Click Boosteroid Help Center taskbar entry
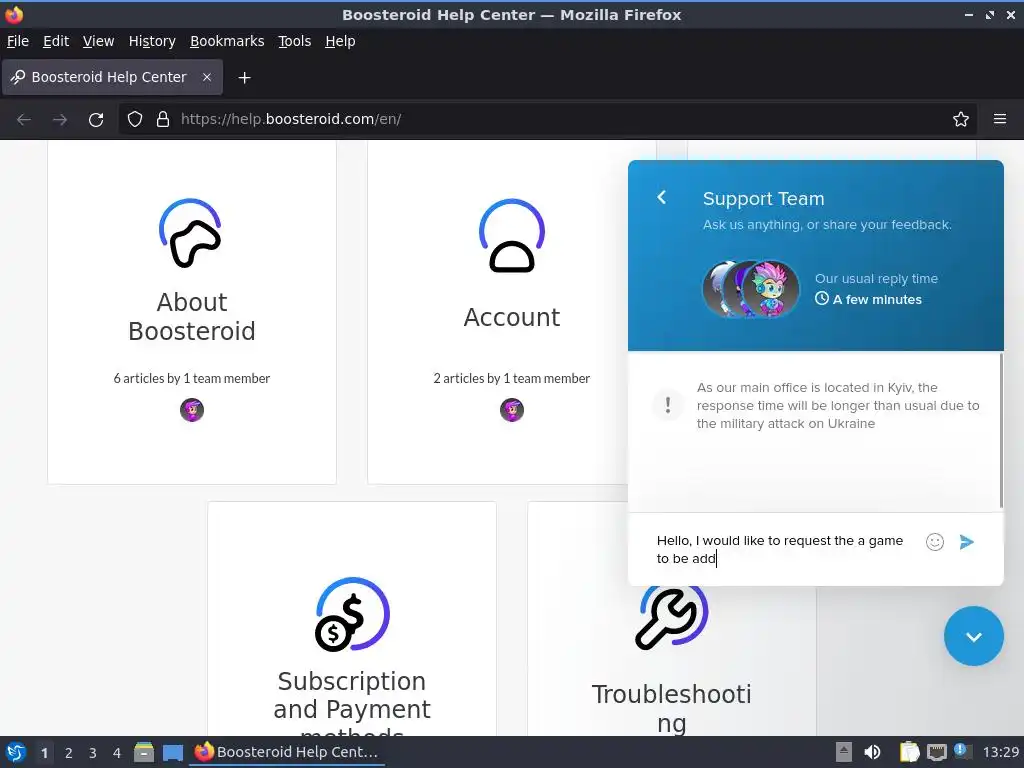 click(x=287, y=752)
